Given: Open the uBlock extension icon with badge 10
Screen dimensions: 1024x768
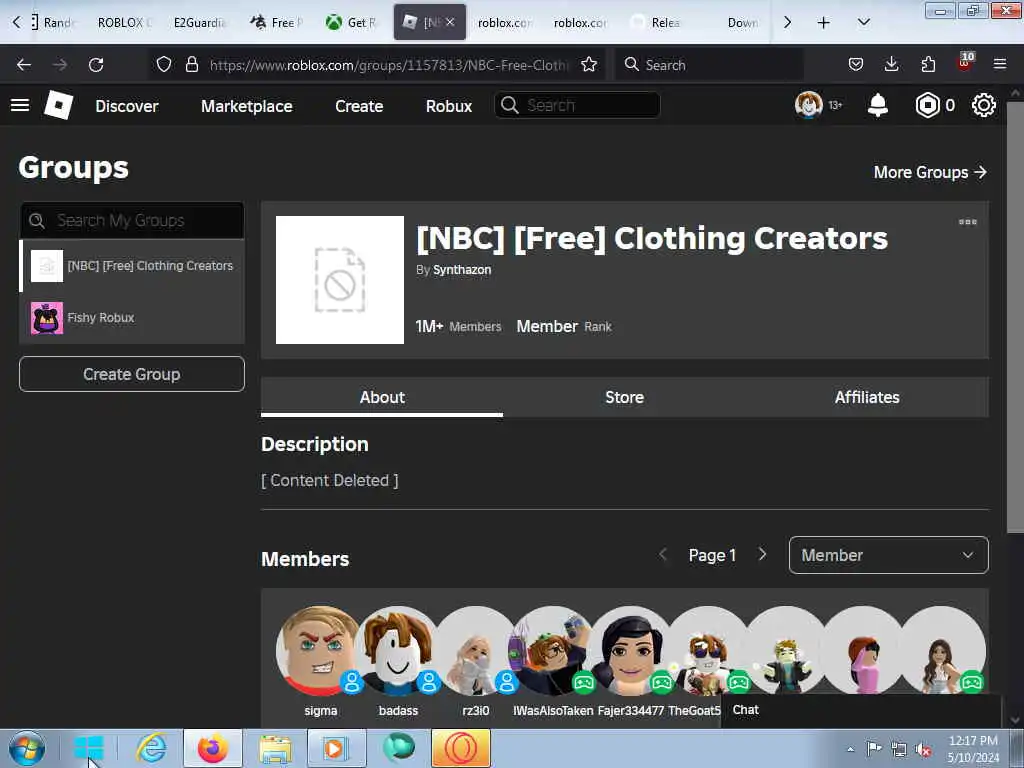Looking at the screenshot, I should 965,62.
